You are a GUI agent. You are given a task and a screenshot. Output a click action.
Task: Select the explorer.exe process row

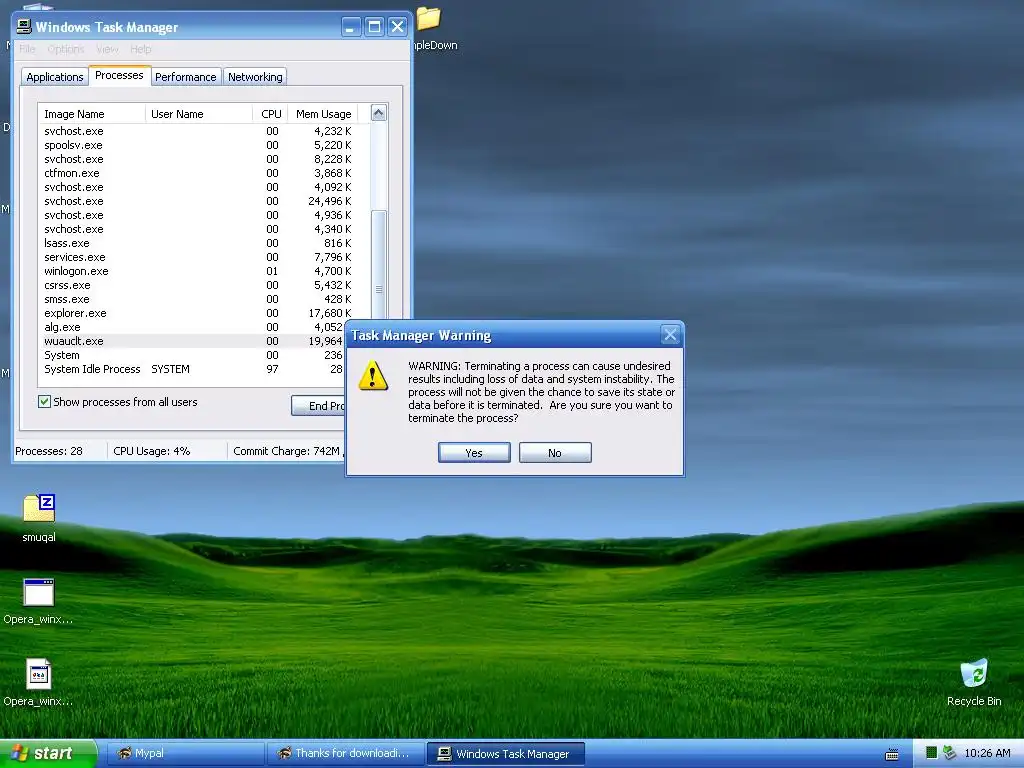pos(198,313)
